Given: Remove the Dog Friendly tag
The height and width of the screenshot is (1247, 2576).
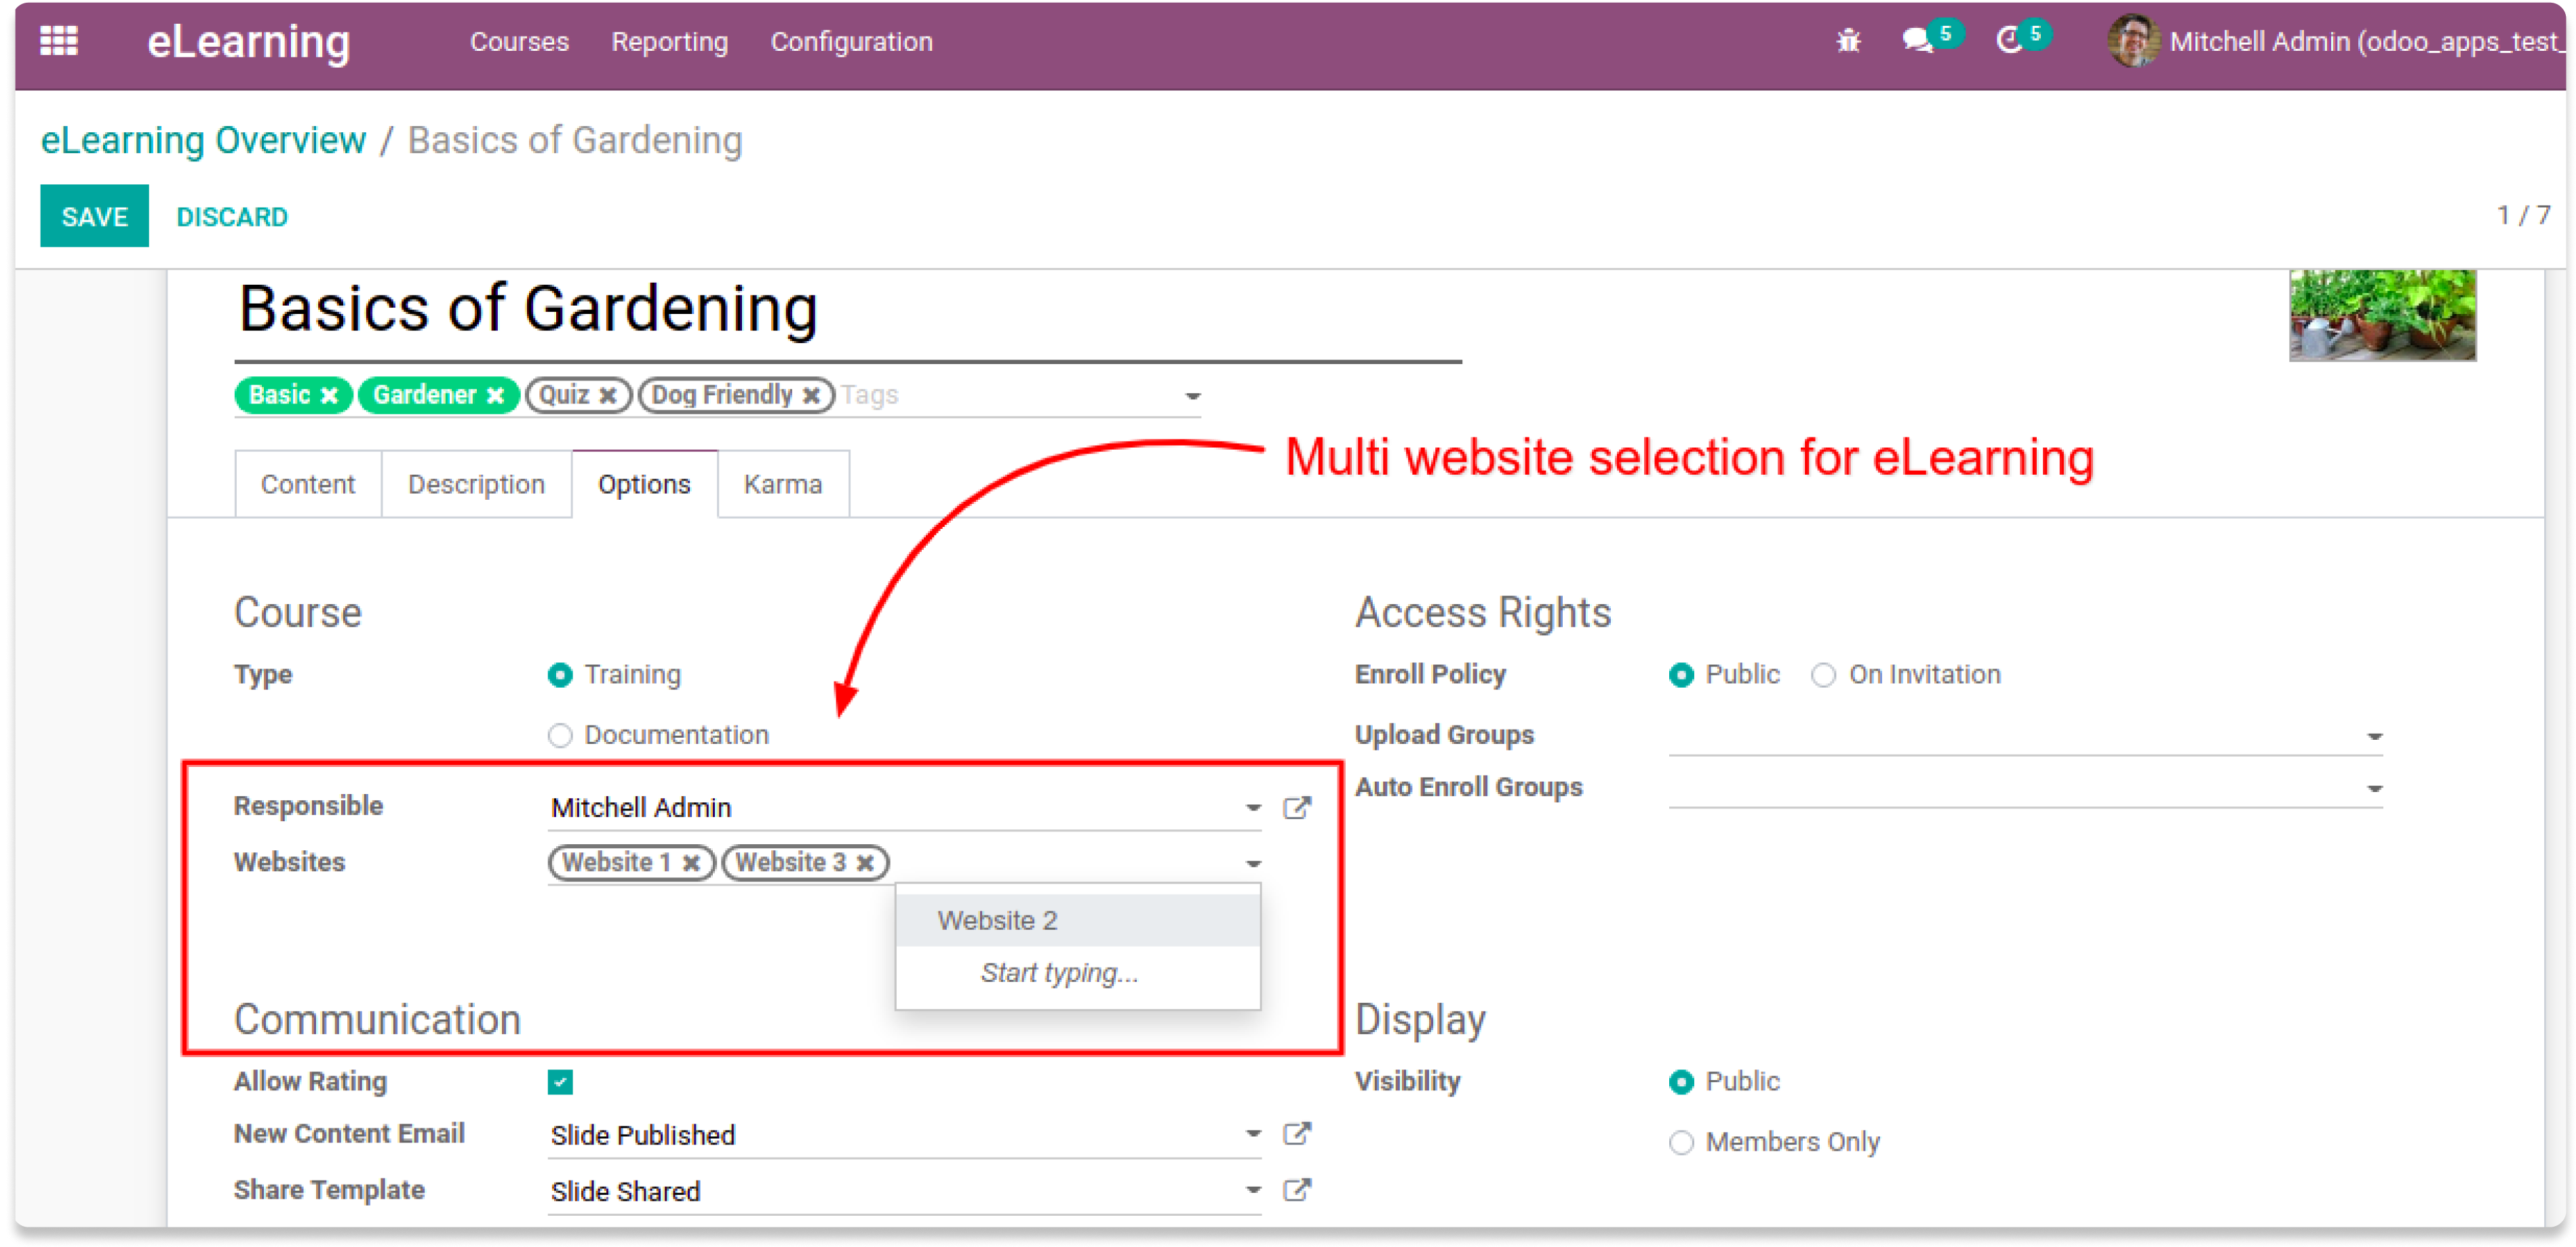Looking at the screenshot, I should (x=812, y=396).
